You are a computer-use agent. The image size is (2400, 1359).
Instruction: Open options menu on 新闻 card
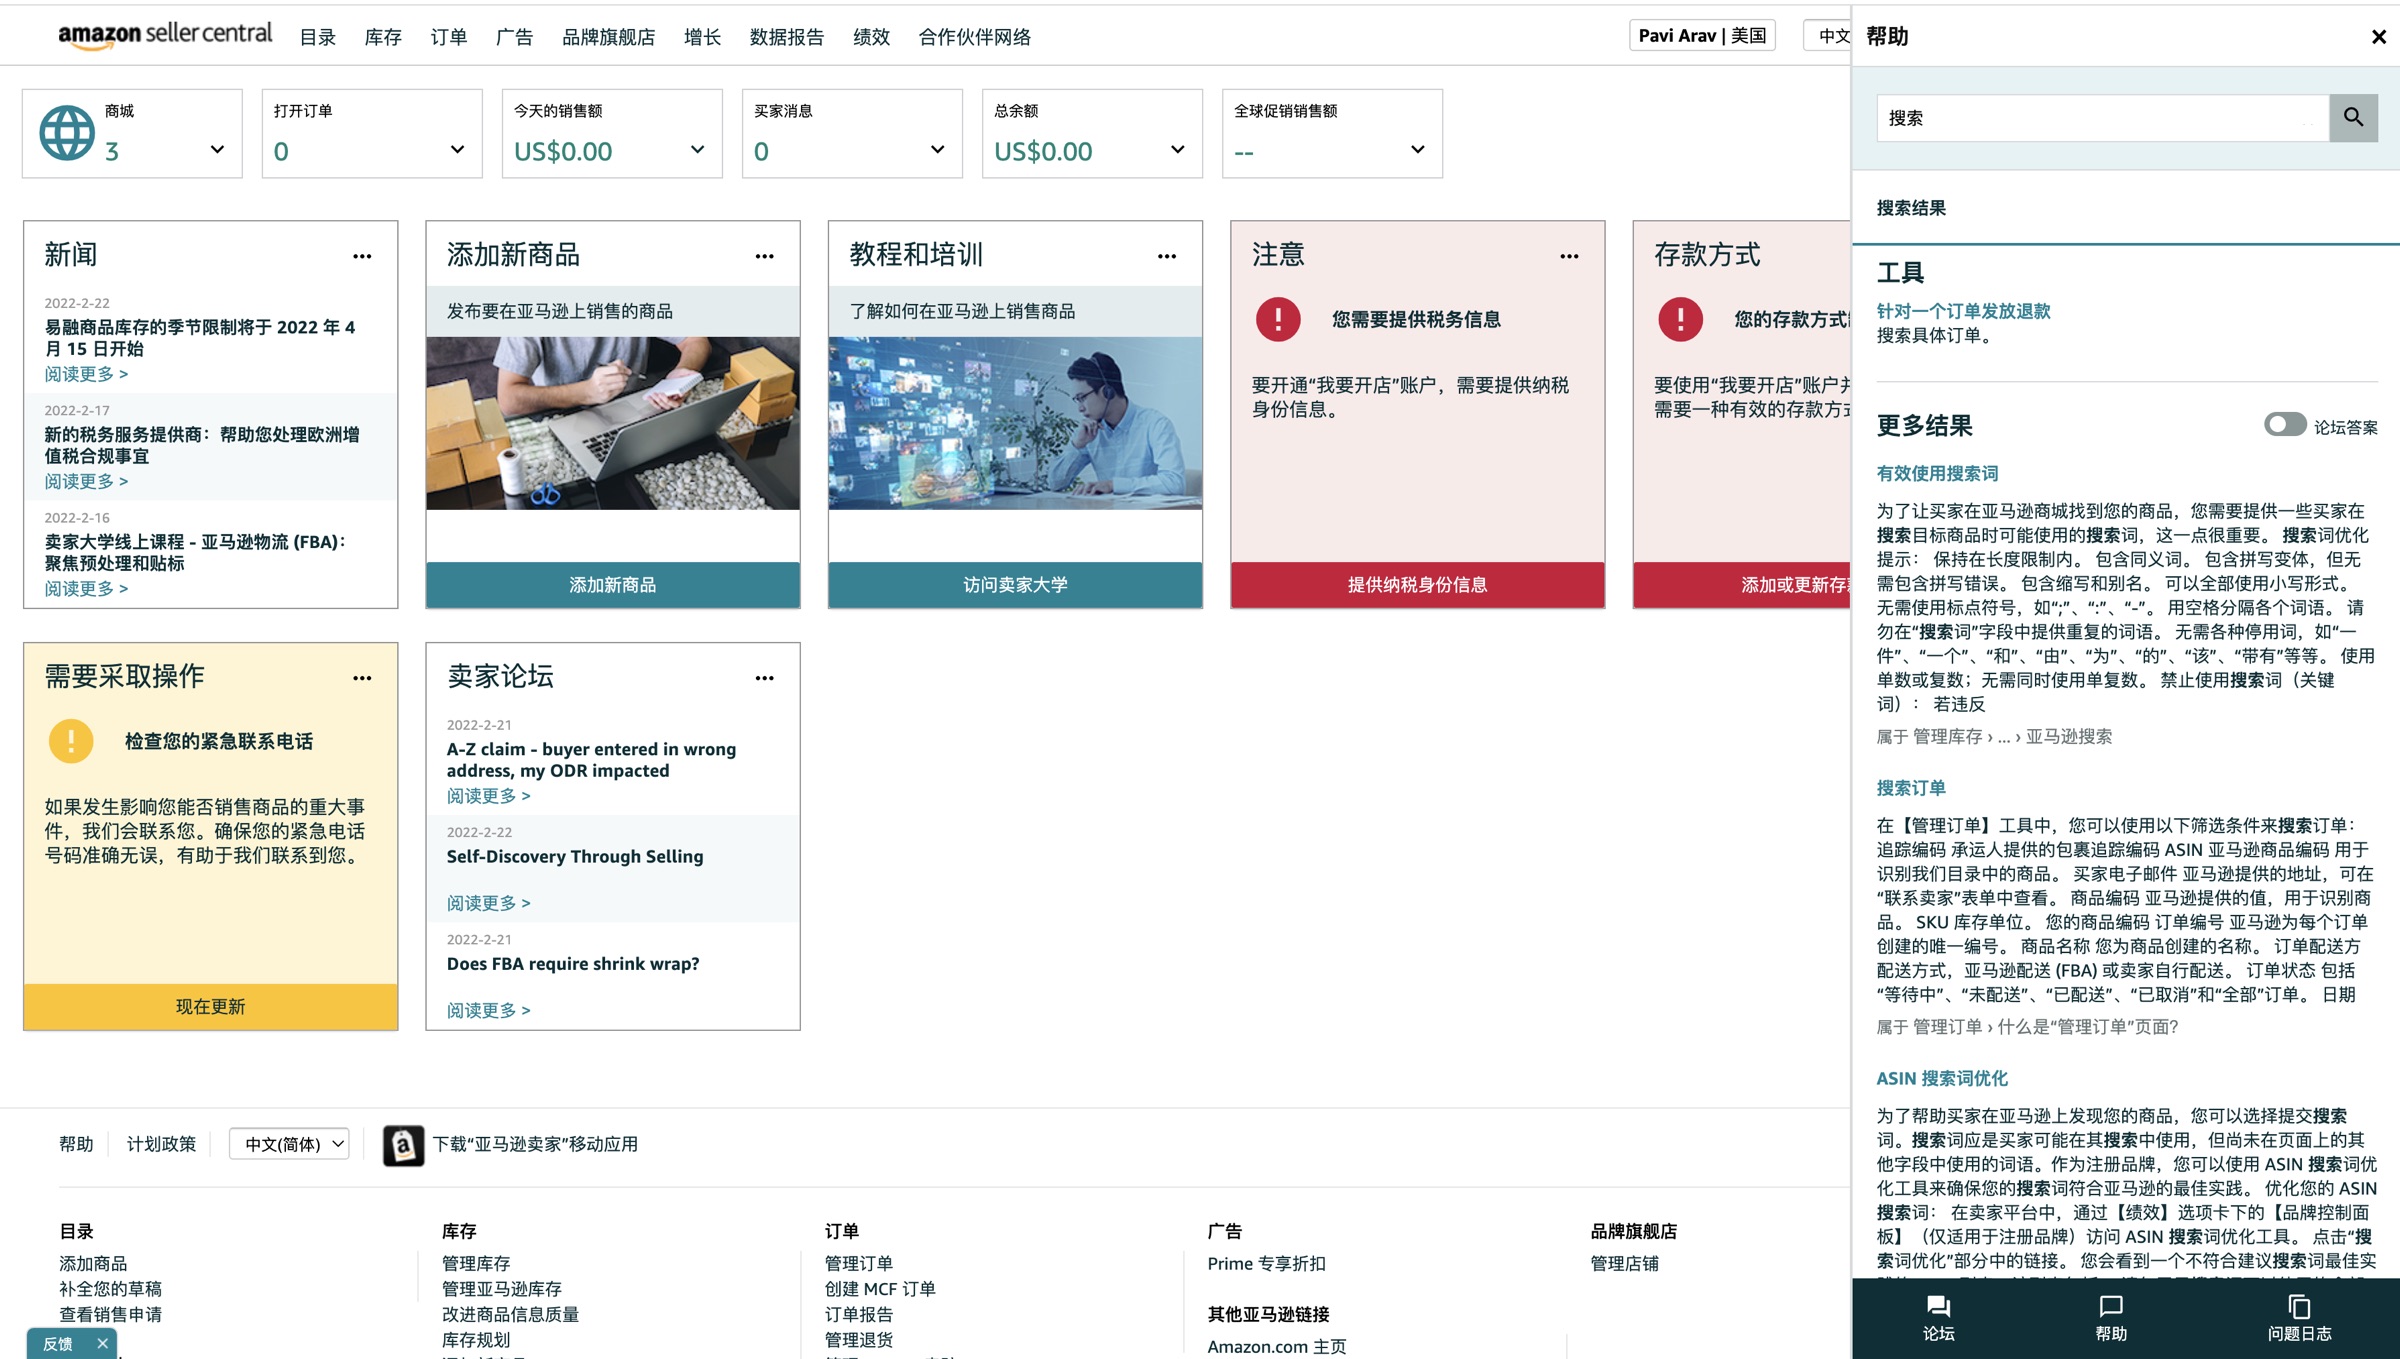point(362,256)
